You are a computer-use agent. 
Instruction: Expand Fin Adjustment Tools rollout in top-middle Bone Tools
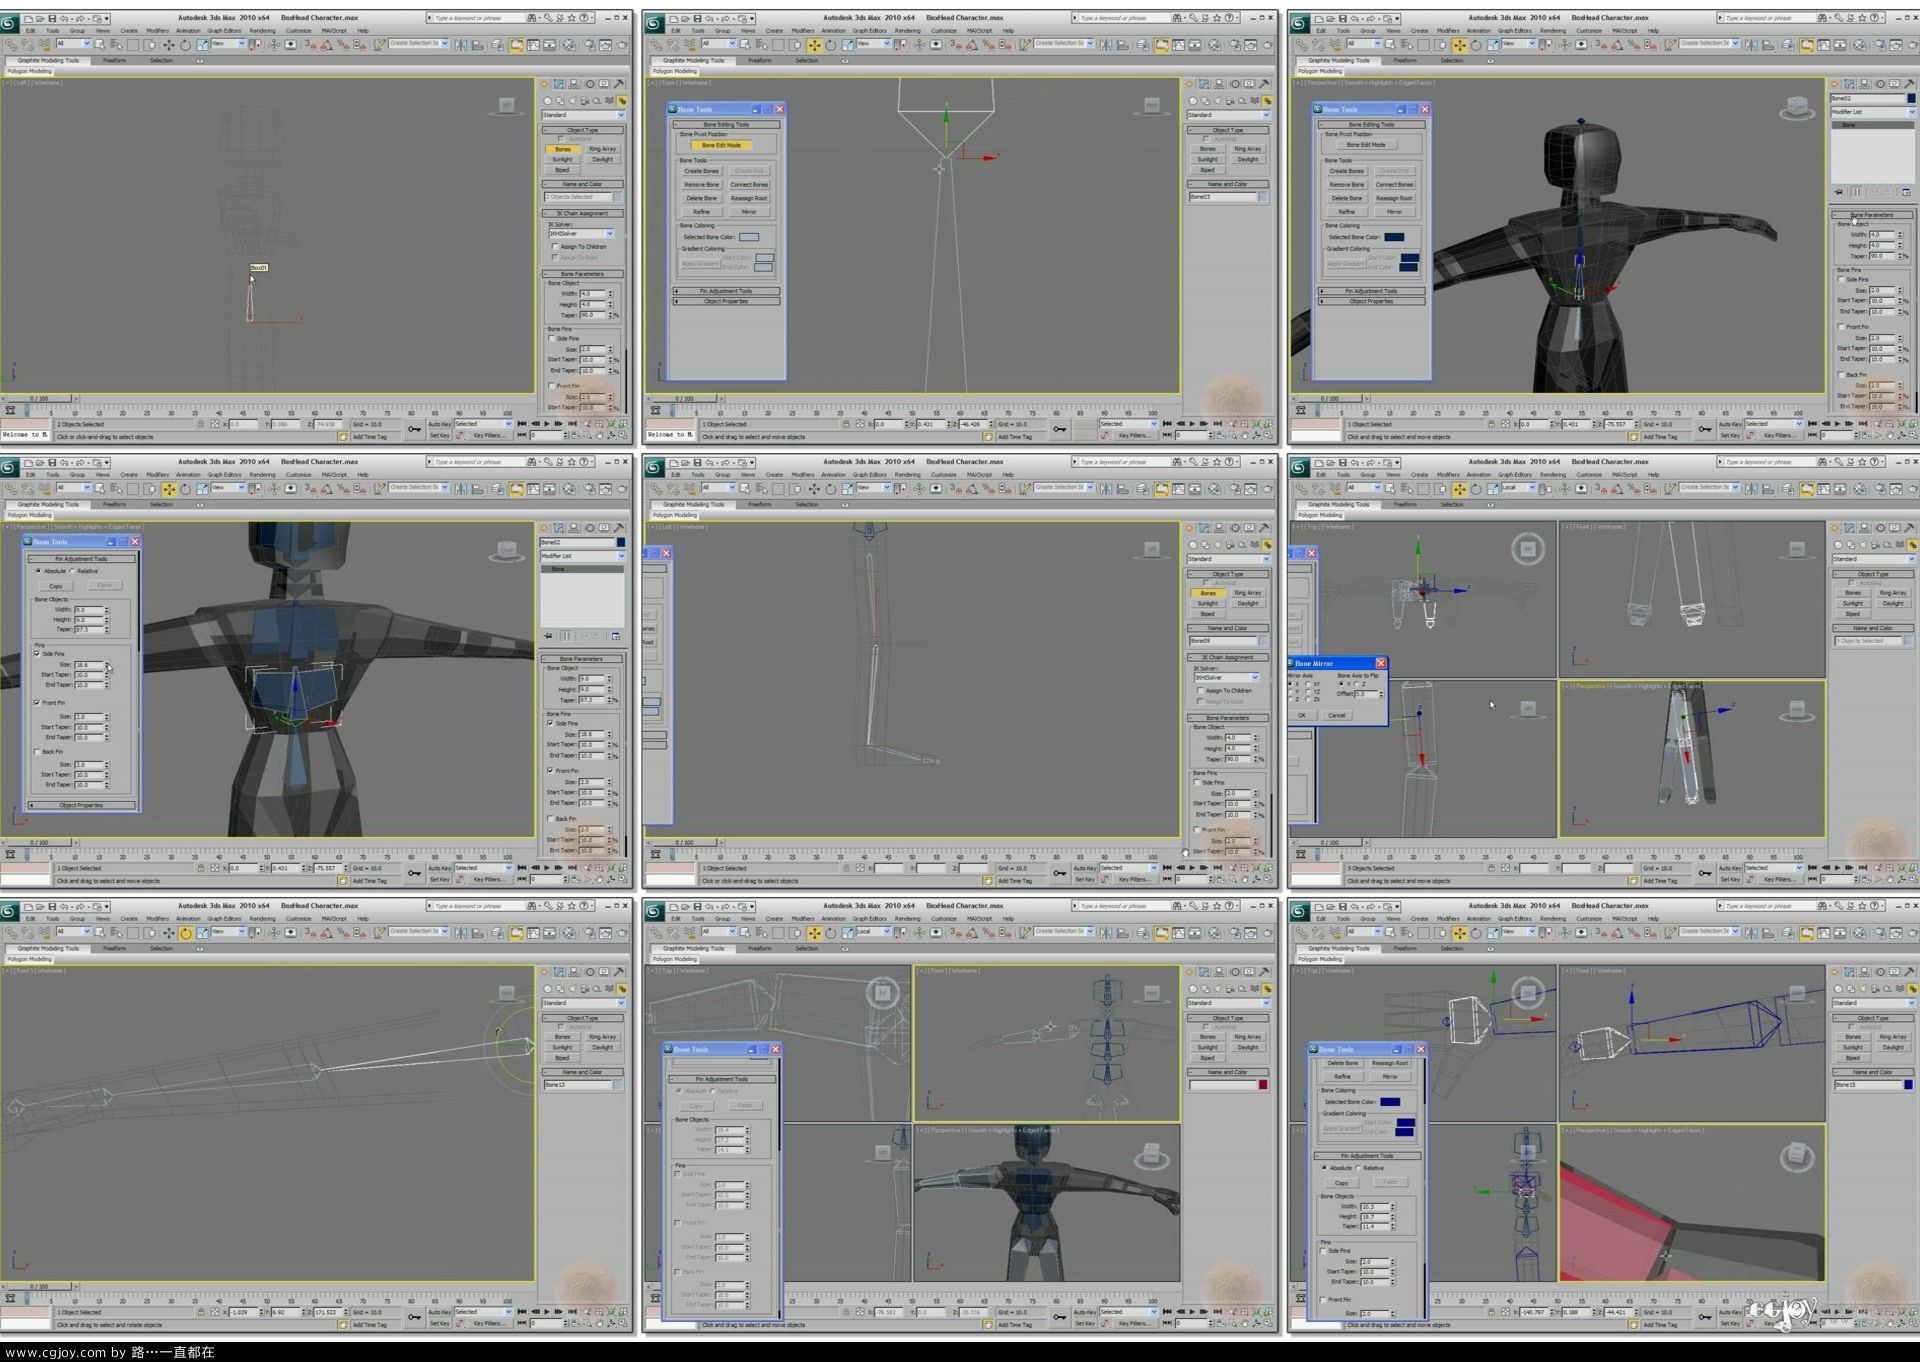pyautogui.click(x=727, y=291)
